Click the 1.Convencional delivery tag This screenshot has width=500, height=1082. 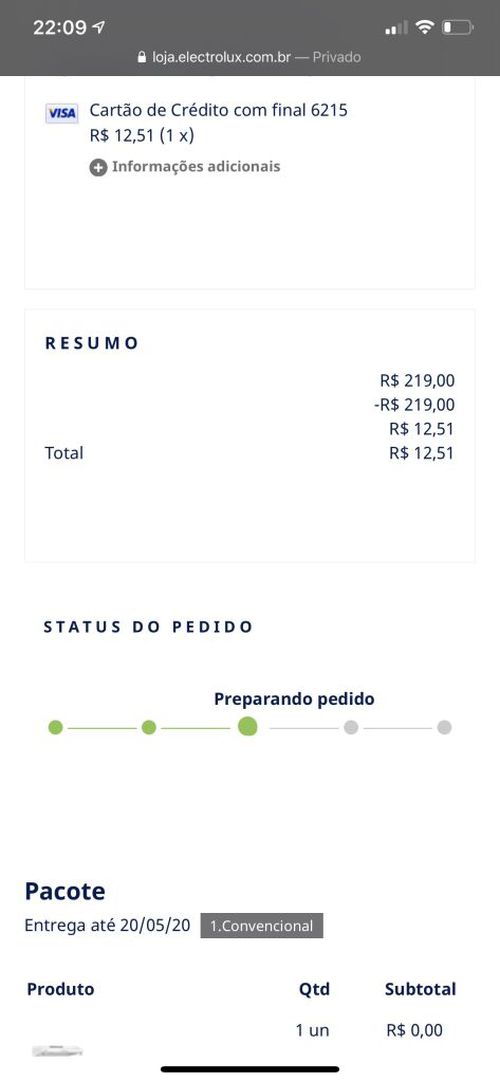click(262, 926)
